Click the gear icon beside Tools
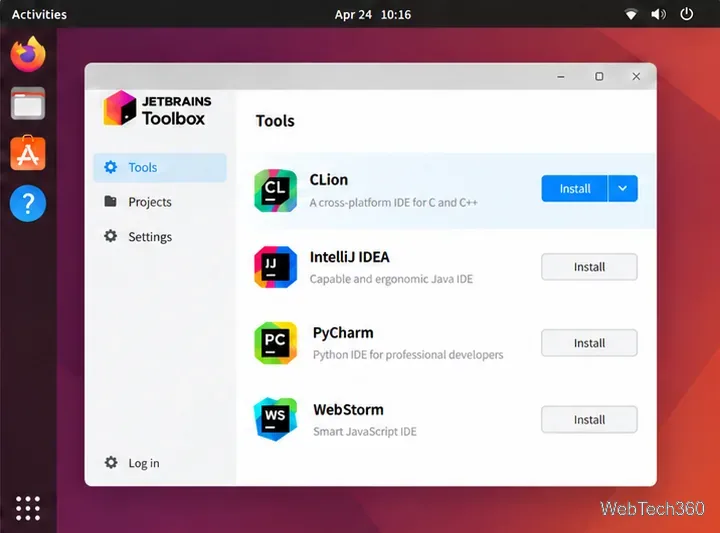Viewport: 720px width, 533px height. coord(110,167)
